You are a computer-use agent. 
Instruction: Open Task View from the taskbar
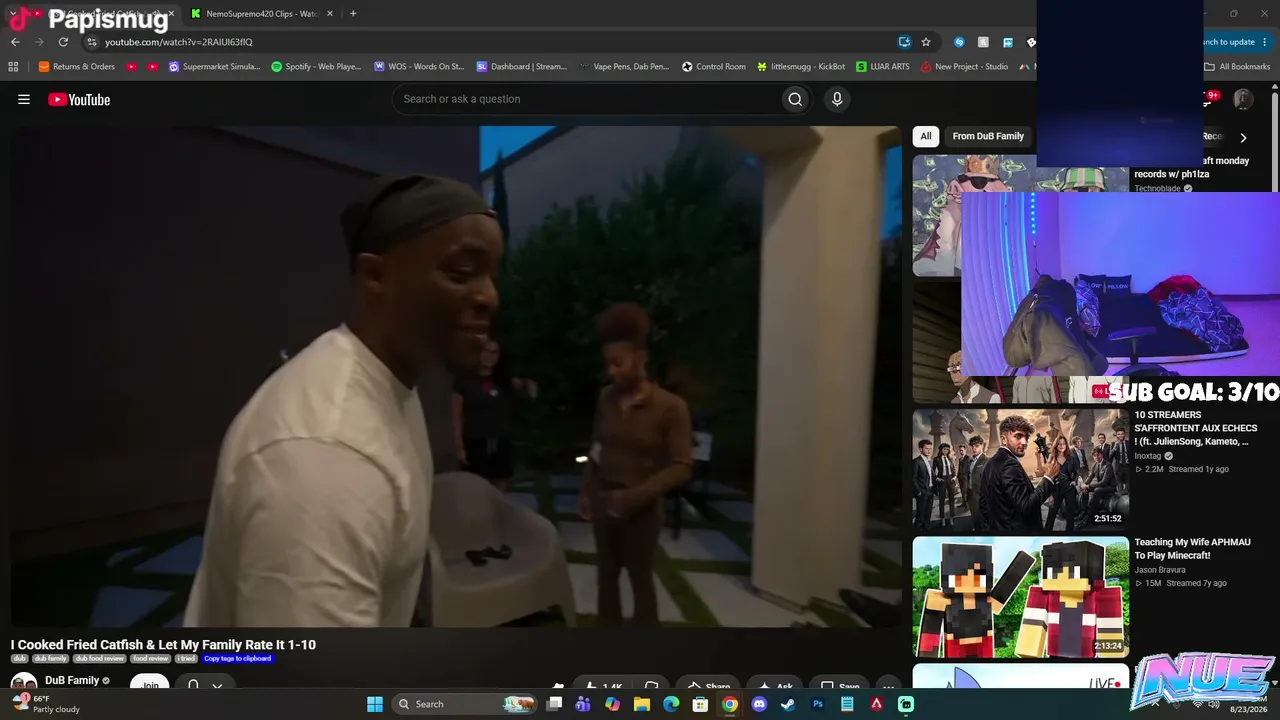click(554, 704)
